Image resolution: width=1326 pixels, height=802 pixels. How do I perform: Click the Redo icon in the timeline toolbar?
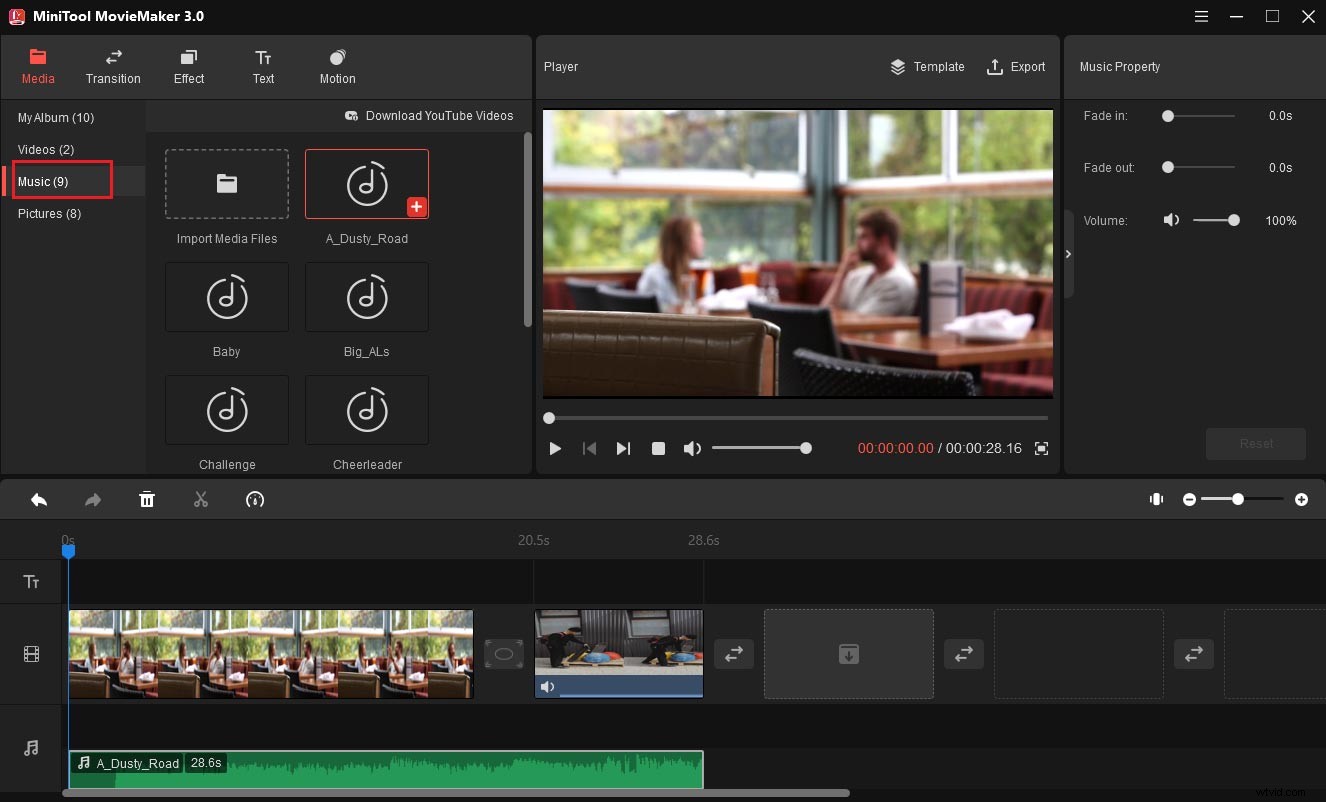(x=93, y=499)
